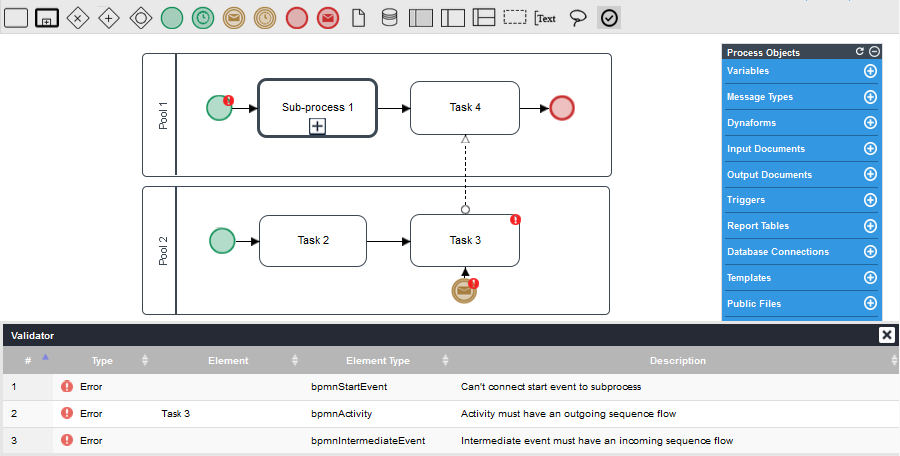Refresh the Process Objects panel
The height and width of the screenshot is (456, 900).
[x=859, y=51]
